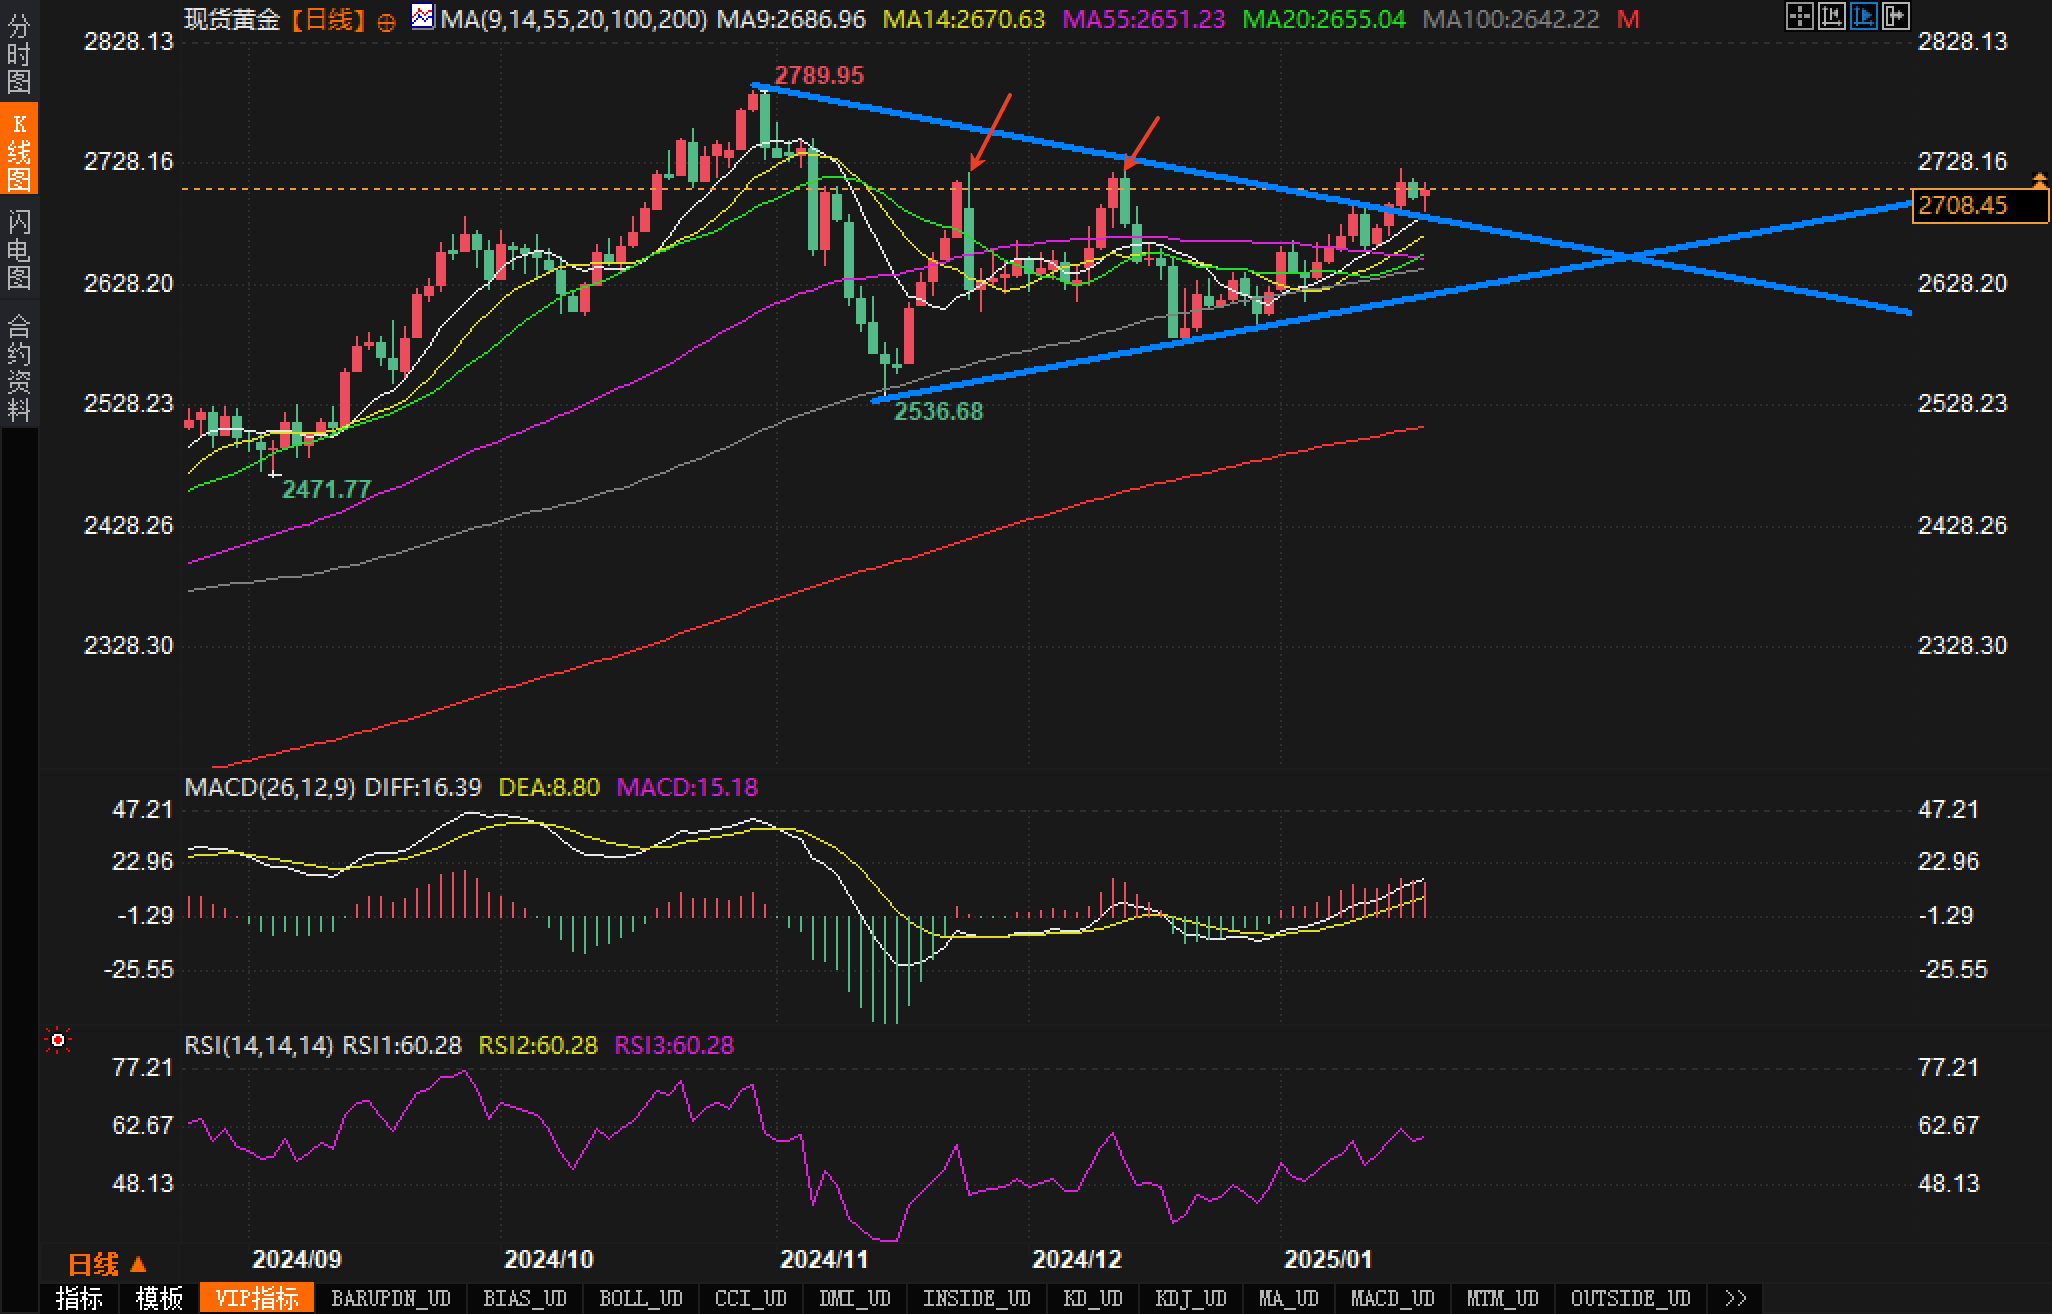Click the red sun icon beside RSI panel
The image size is (2052, 1314).
(58, 1041)
